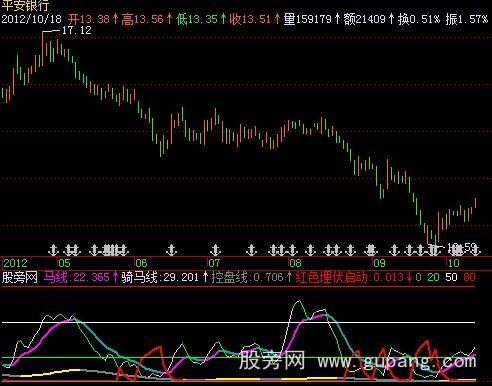Click the 17.12 high price label
Screen dimensions: 492x386
(77, 30)
